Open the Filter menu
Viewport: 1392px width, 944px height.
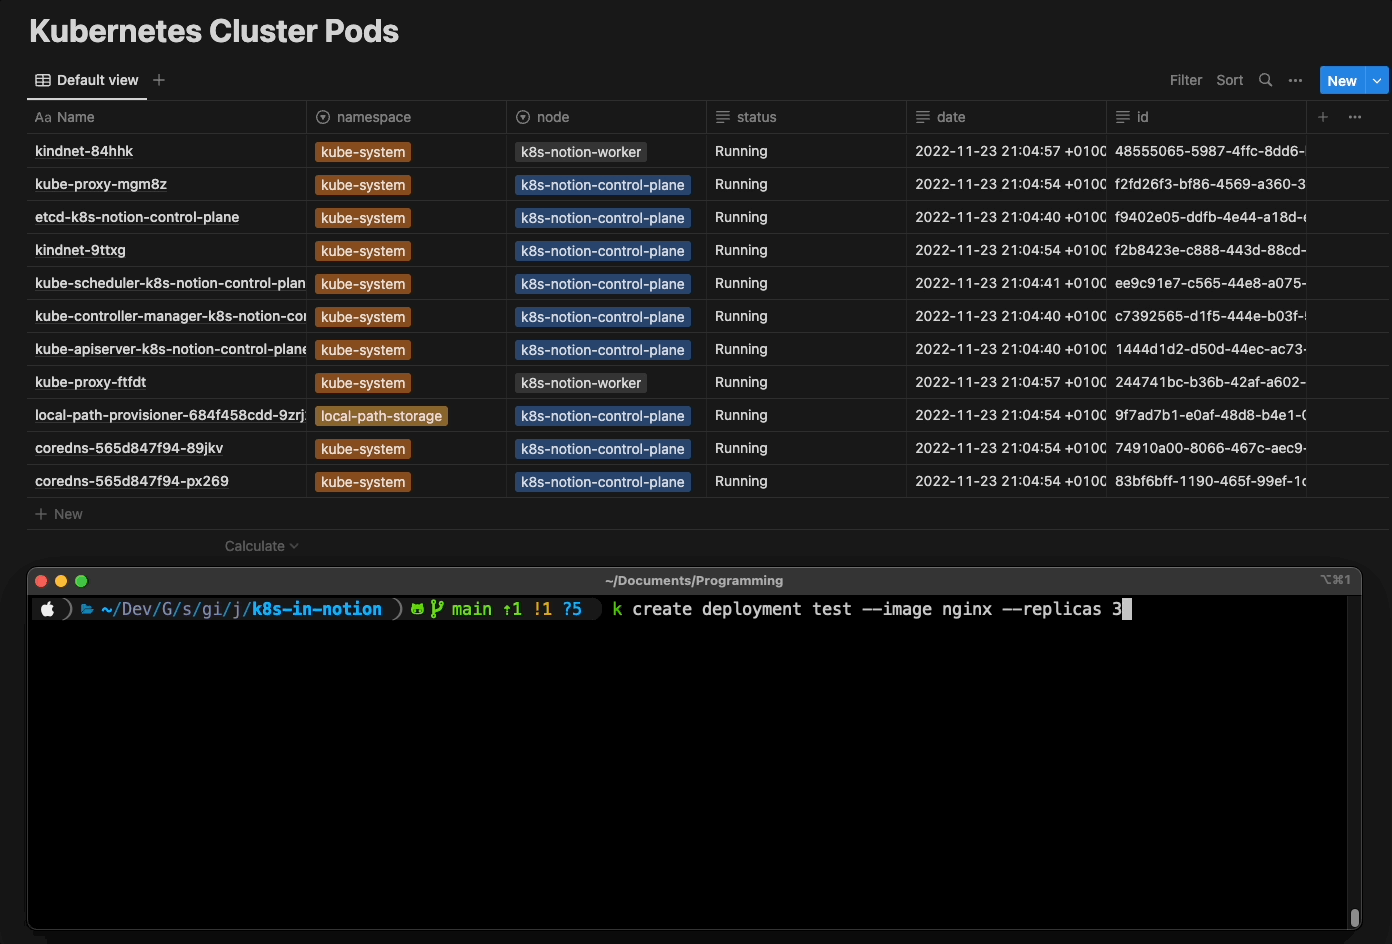point(1185,80)
